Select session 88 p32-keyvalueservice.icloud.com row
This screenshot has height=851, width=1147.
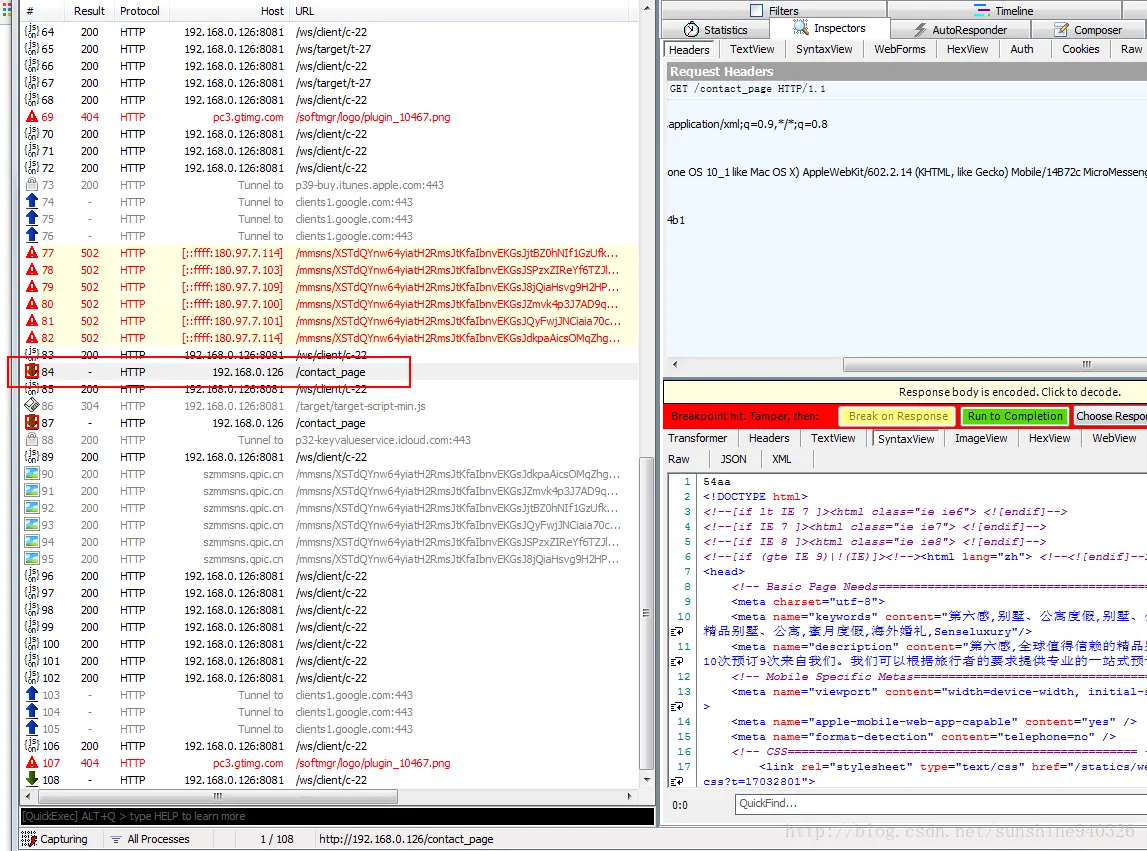329,440
